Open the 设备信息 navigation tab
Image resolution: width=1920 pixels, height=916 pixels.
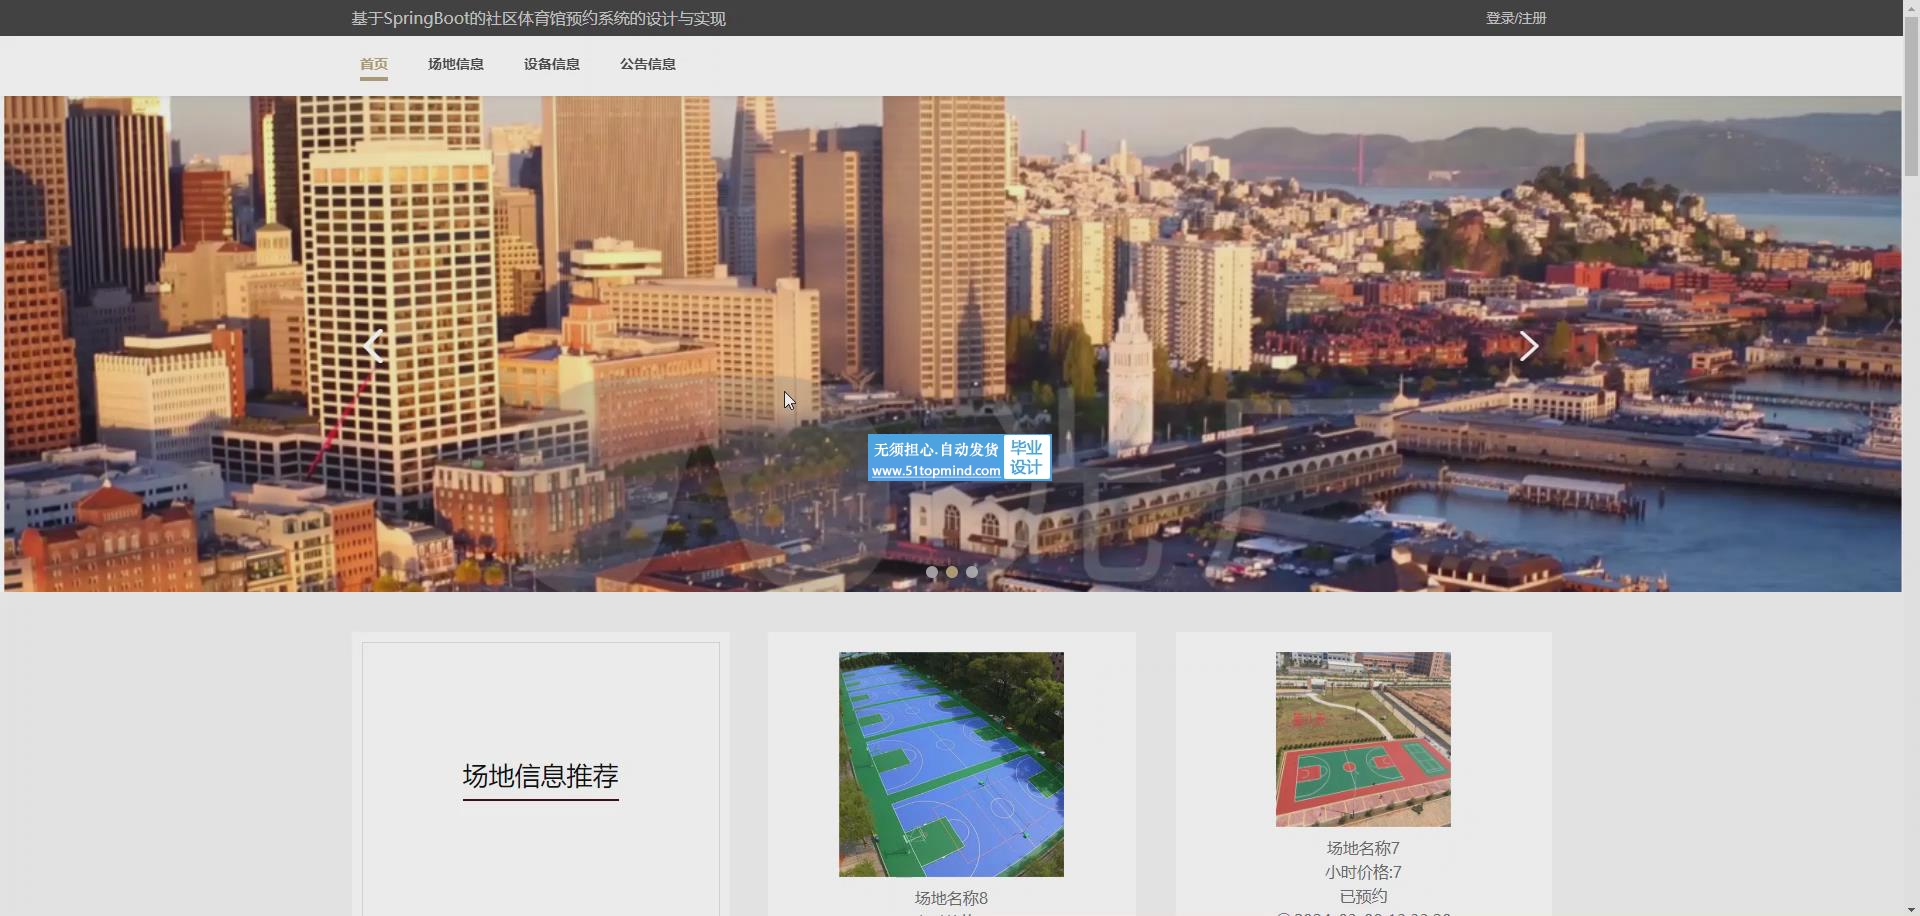coord(552,64)
